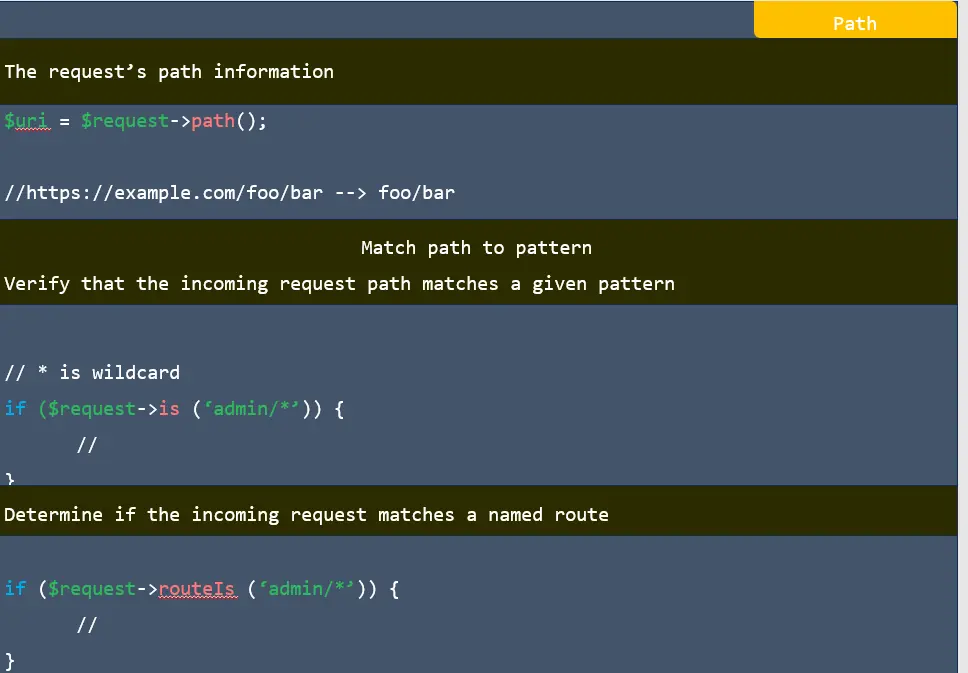Click the empty comment inside the if body
The height and width of the screenshot is (673, 968).
[x=87, y=444]
